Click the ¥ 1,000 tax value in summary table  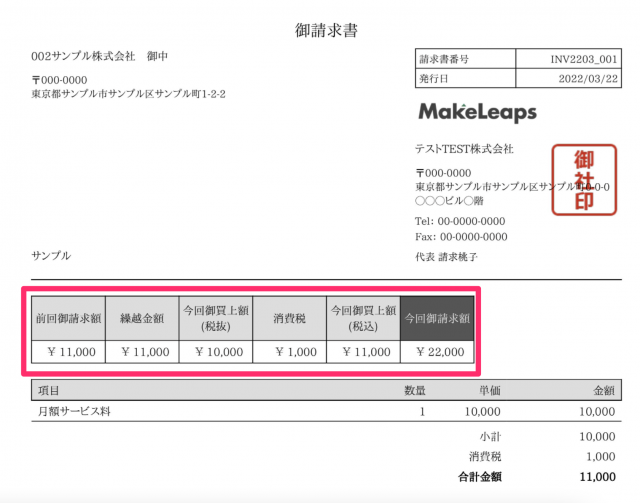(x=289, y=352)
